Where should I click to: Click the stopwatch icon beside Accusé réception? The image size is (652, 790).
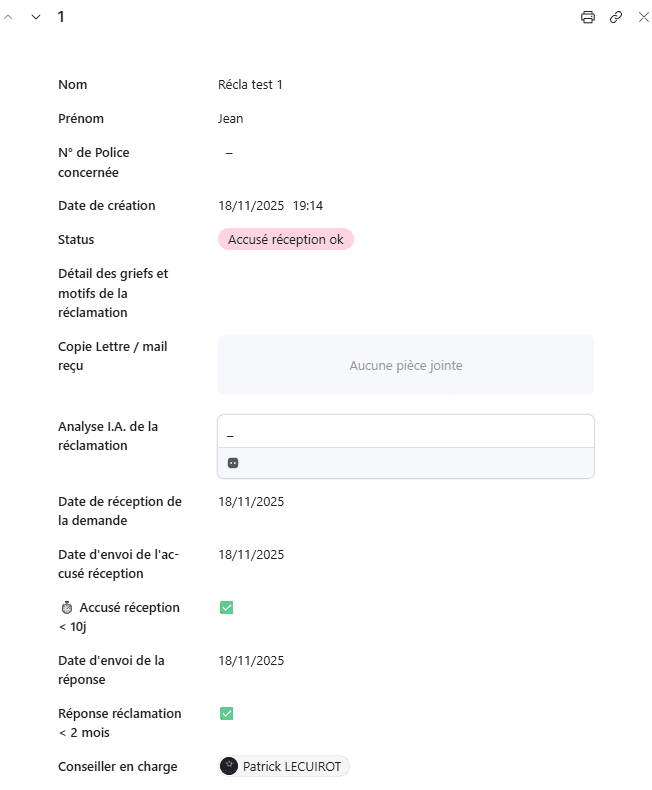66,607
